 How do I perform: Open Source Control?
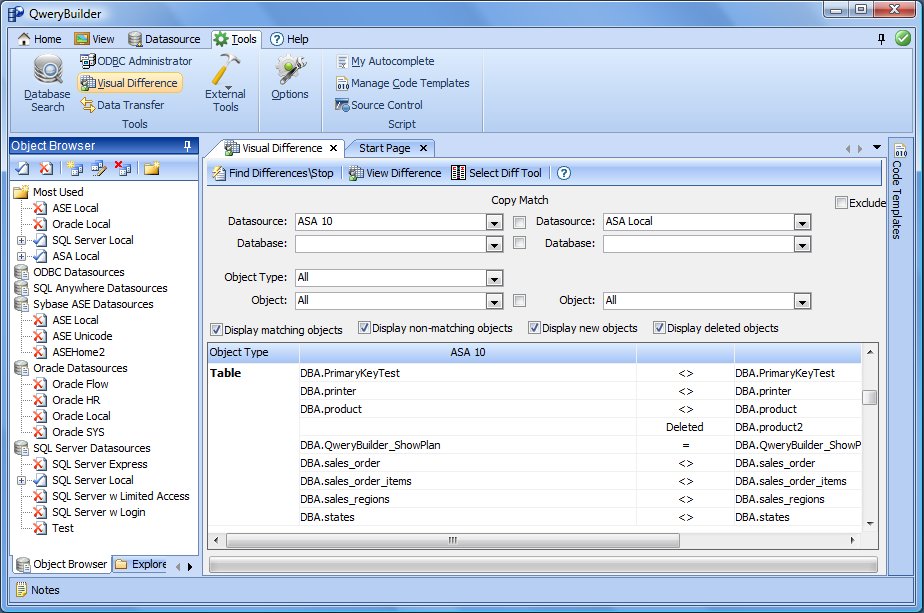tap(380, 105)
